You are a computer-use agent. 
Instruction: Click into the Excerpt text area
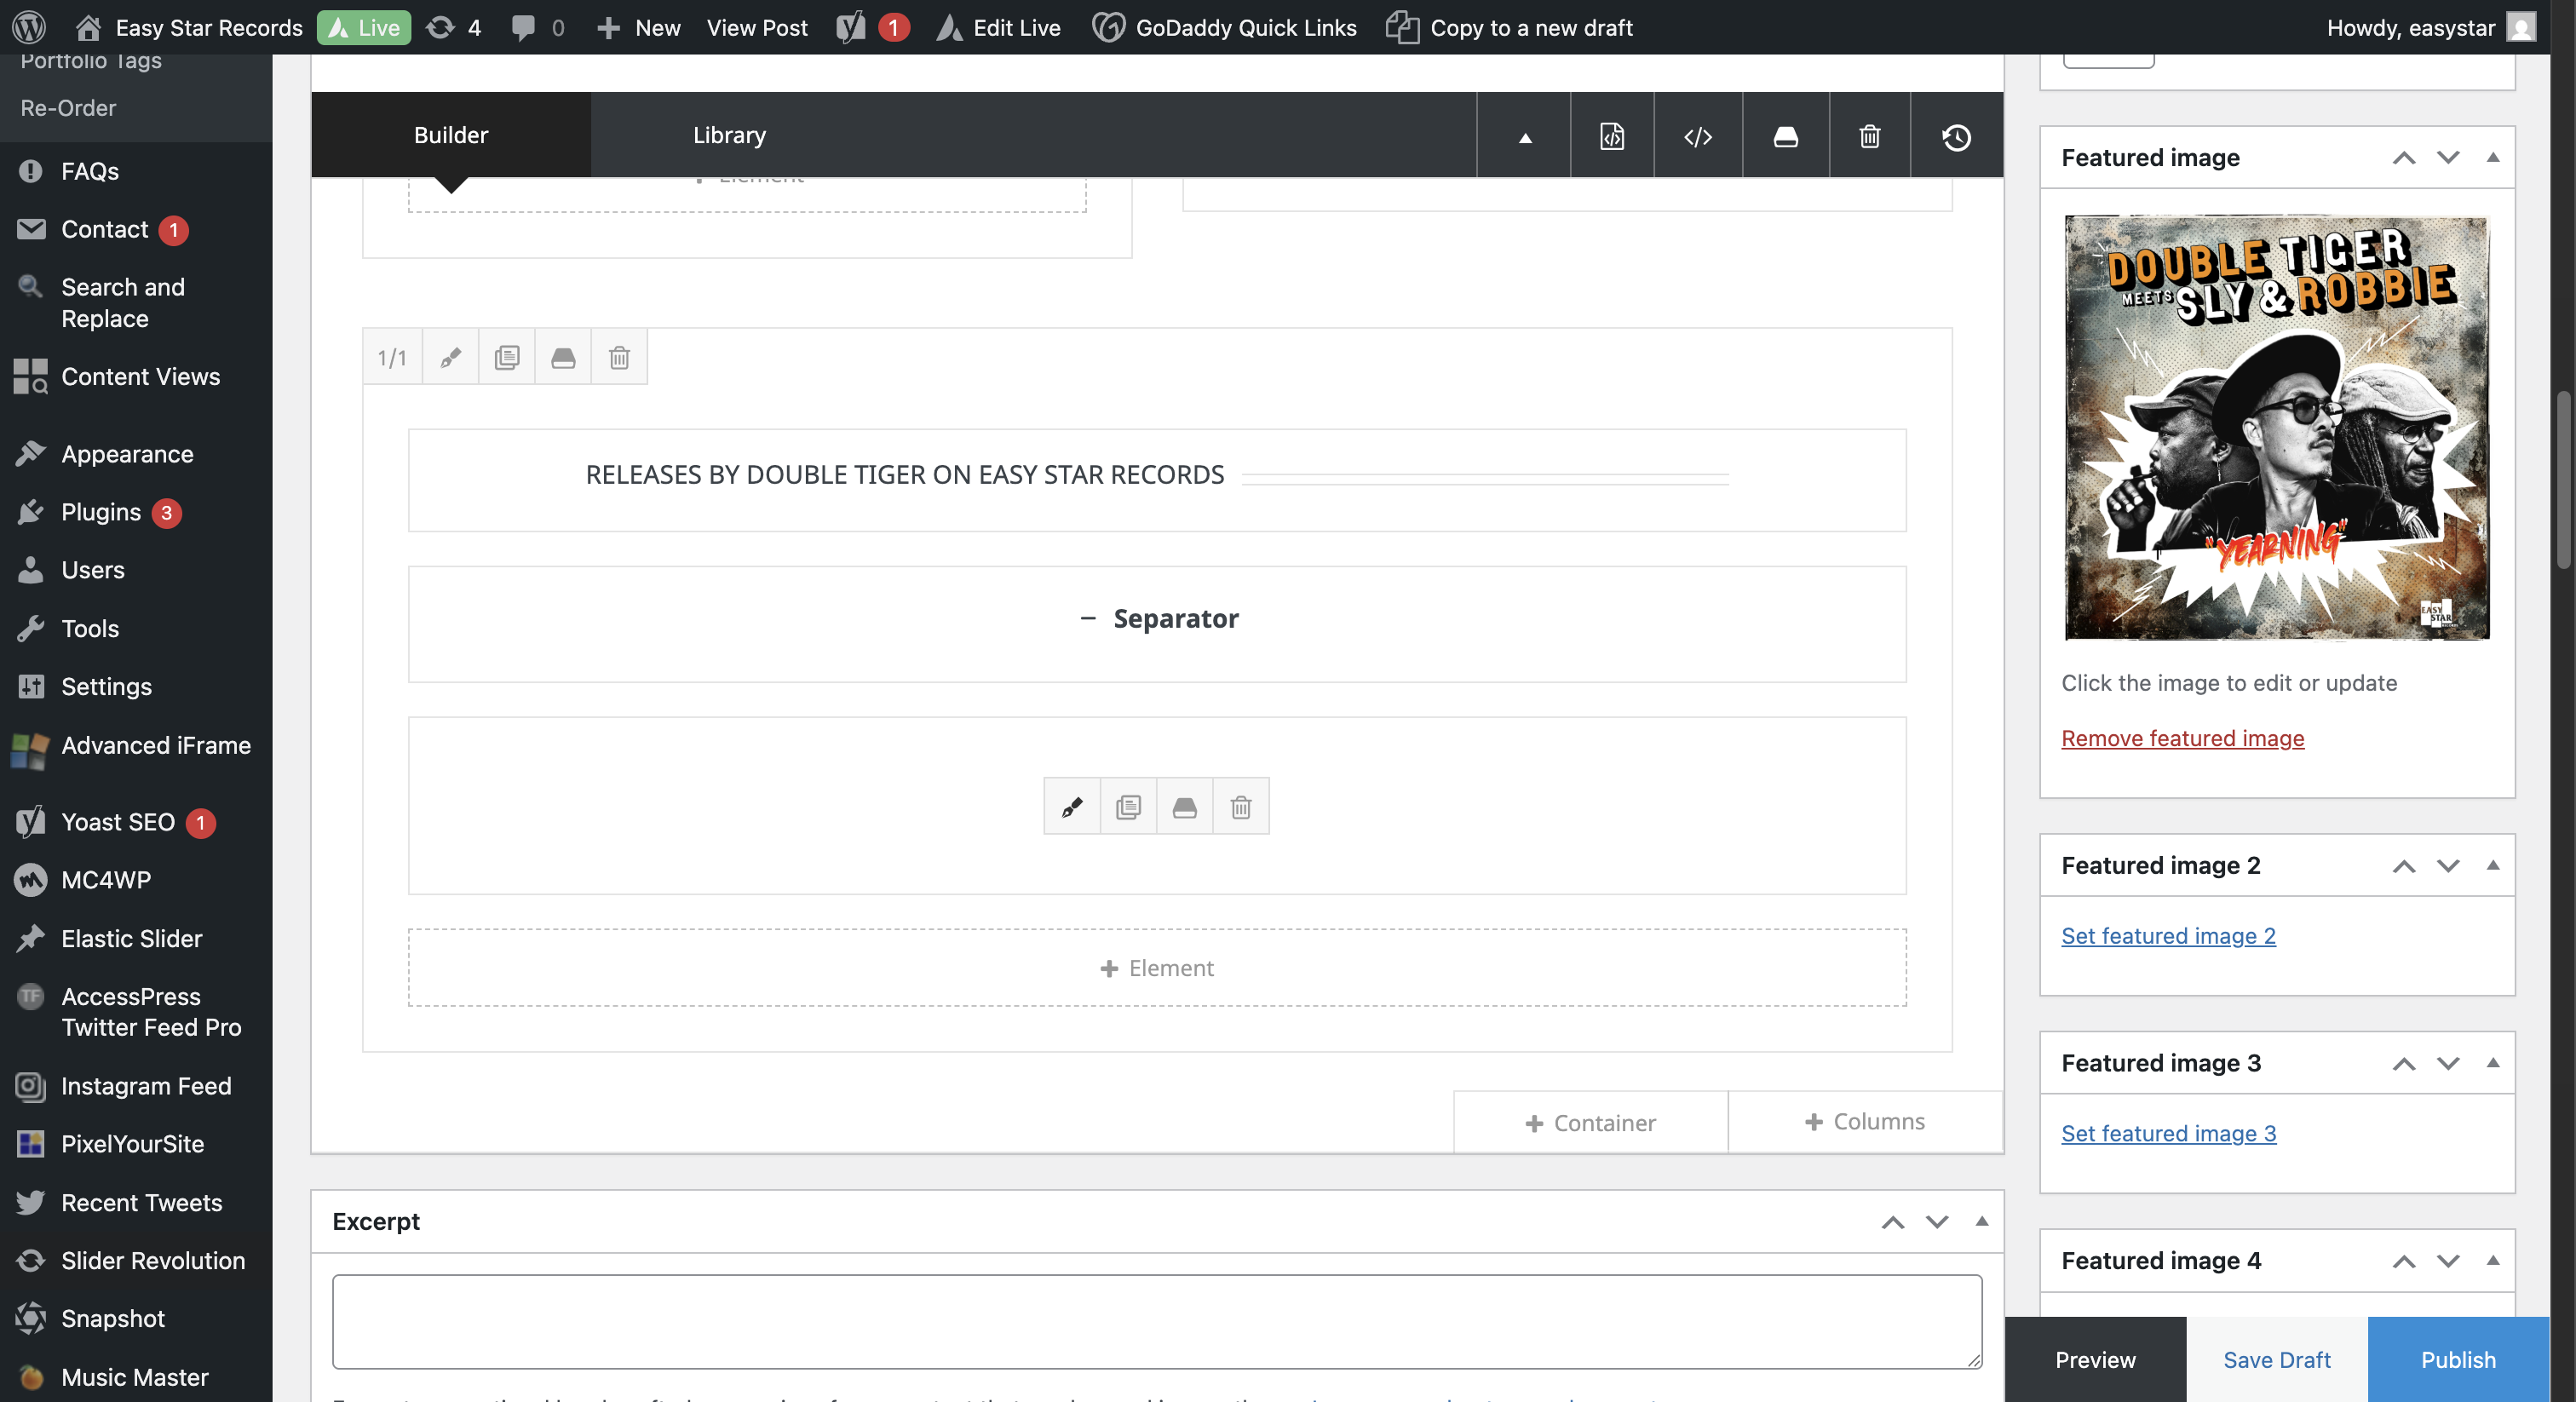click(x=1156, y=1320)
